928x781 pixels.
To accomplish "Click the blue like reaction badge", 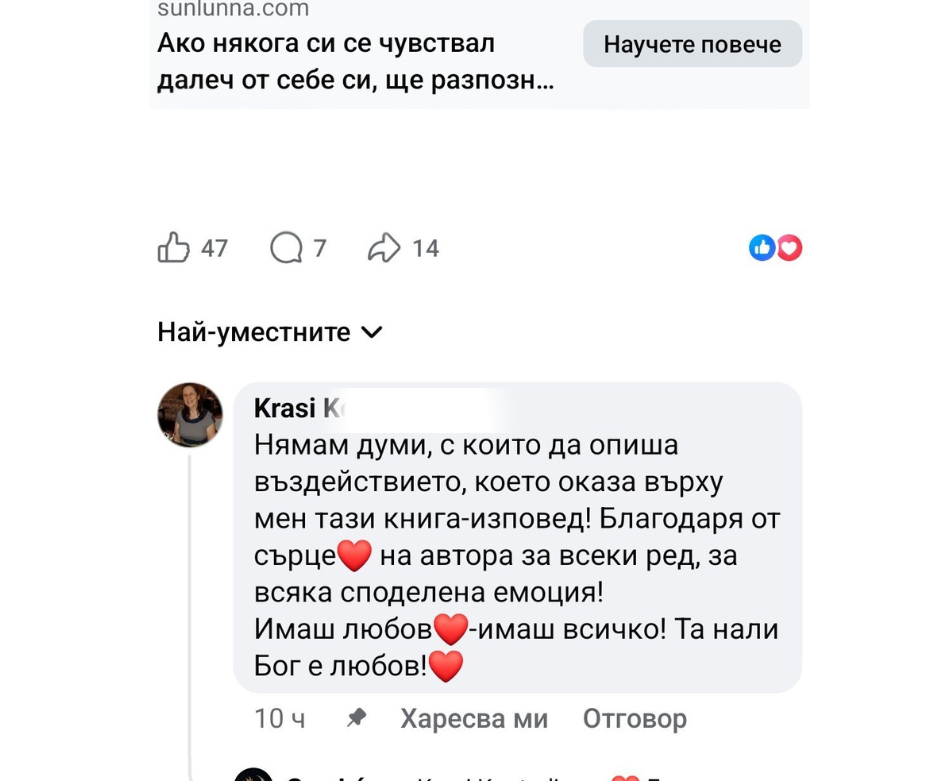I will coord(762,248).
